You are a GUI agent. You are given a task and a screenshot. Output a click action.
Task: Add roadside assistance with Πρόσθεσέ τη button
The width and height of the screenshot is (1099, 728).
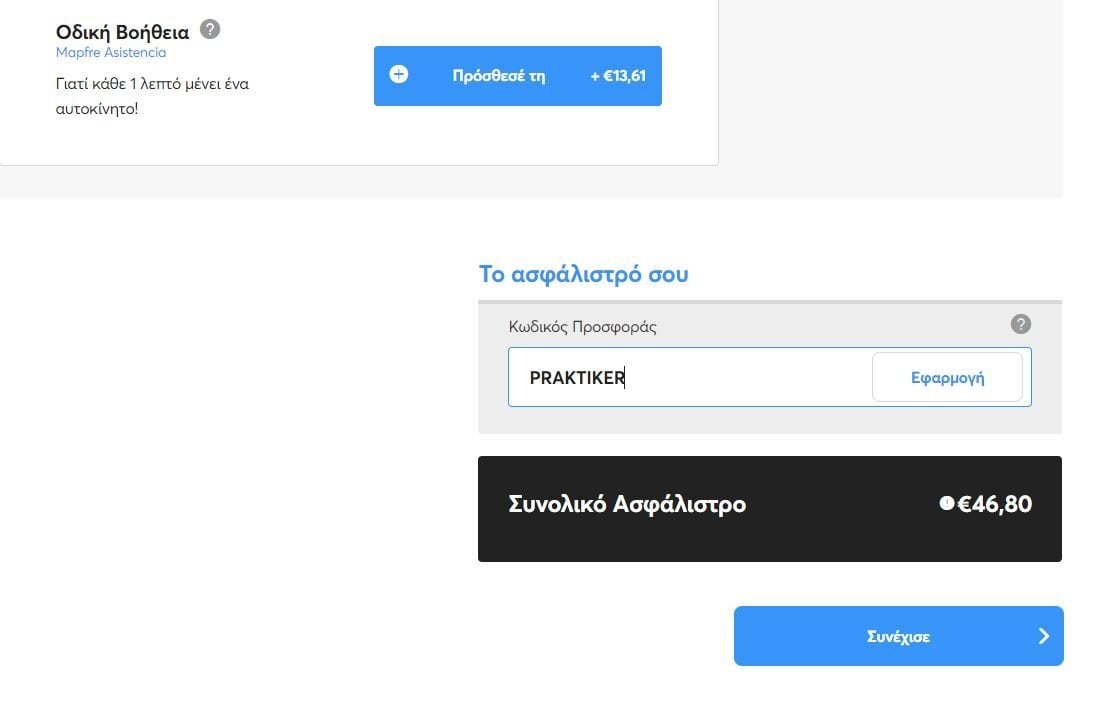tap(517, 76)
